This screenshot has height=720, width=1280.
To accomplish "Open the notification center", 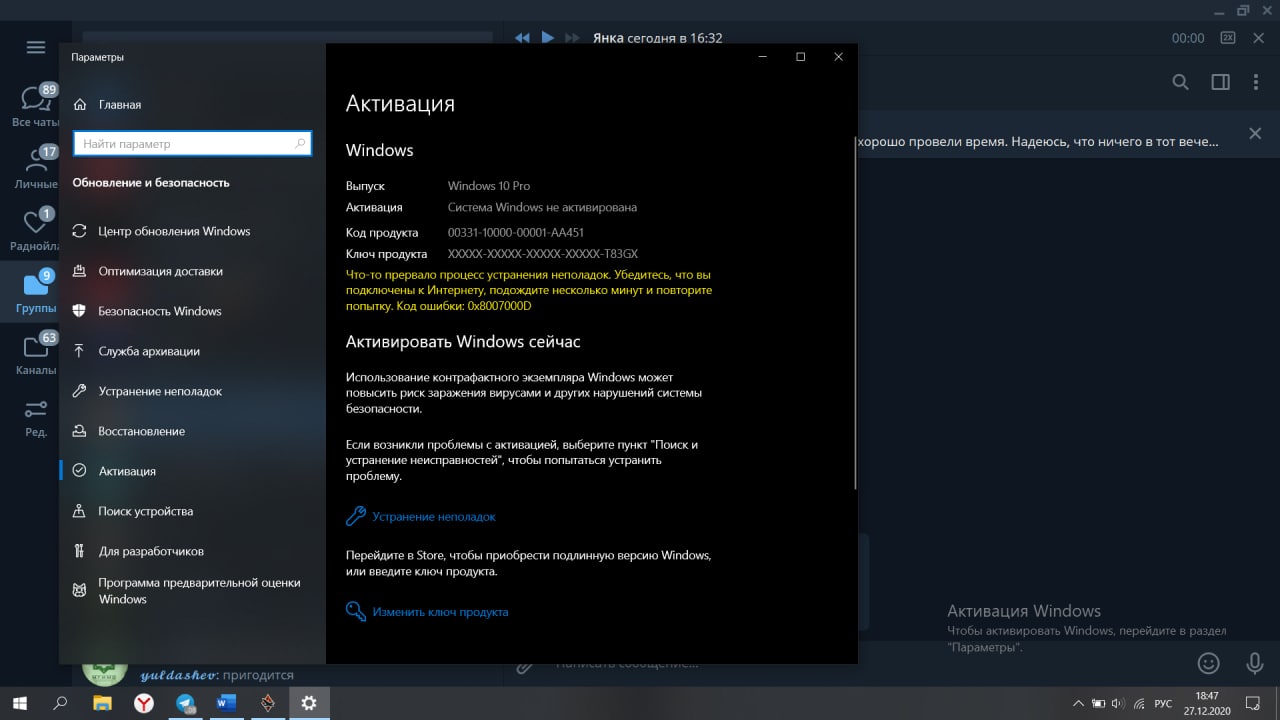I will pos(1254,703).
